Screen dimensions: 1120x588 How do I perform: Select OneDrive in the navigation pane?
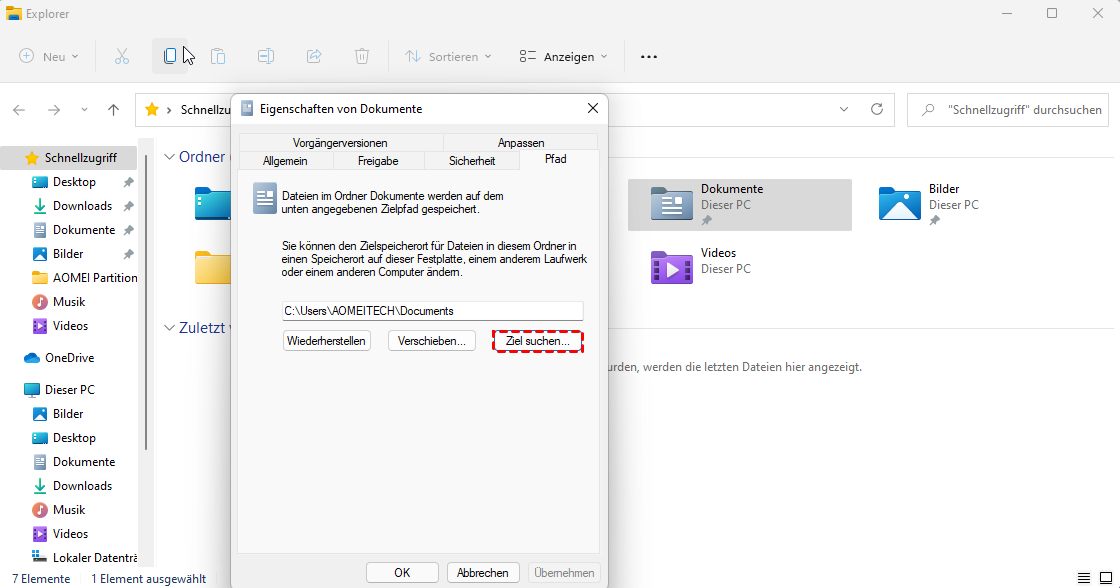coord(69,358)
